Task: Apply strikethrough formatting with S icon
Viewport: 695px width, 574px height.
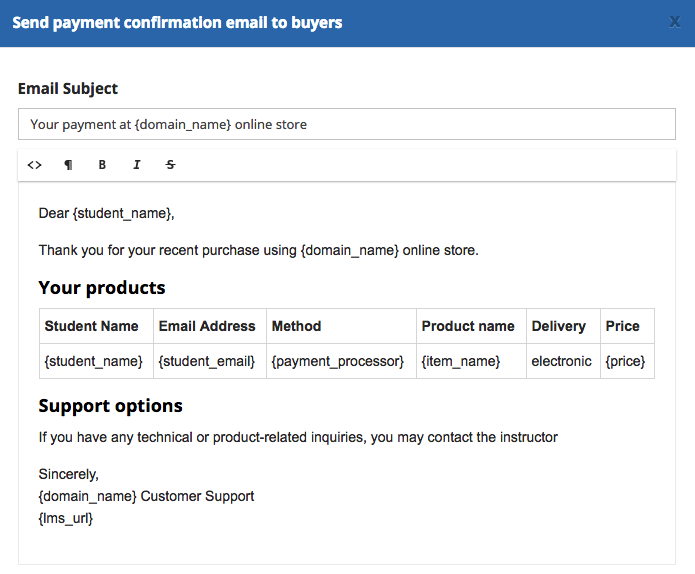Action: coord(170,165)
